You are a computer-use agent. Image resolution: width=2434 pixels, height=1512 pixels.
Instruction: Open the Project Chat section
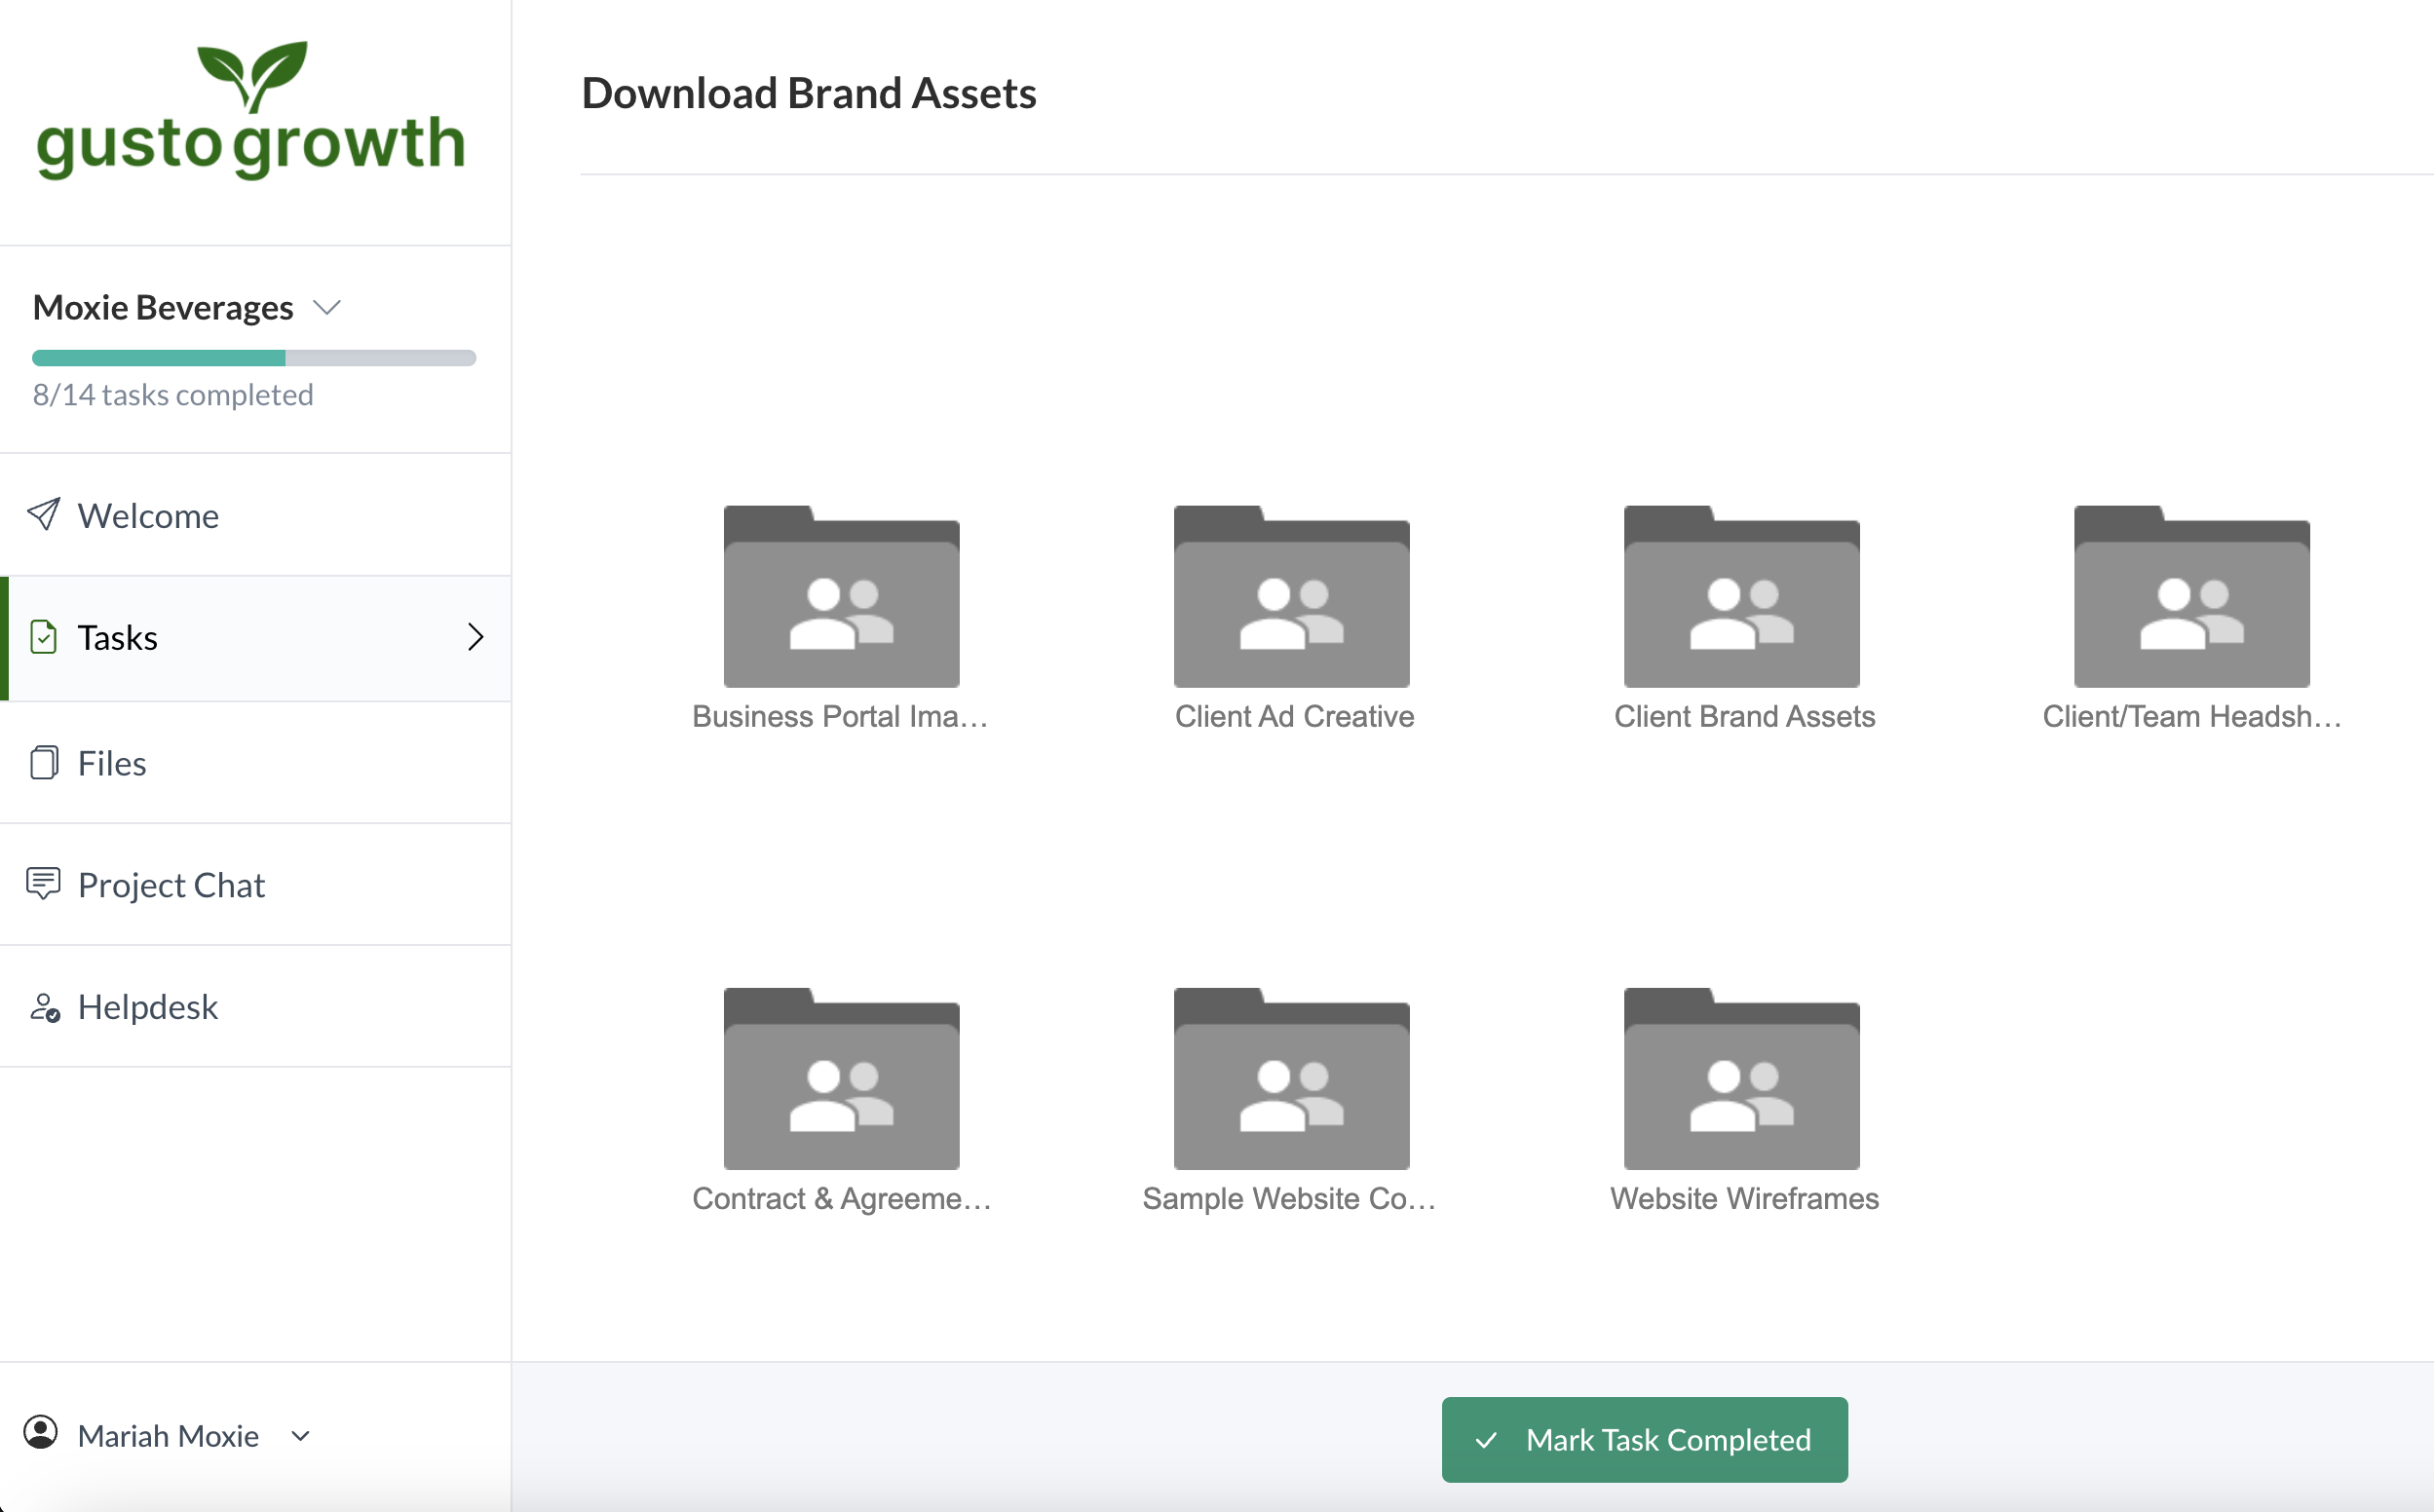coord(170,885)
